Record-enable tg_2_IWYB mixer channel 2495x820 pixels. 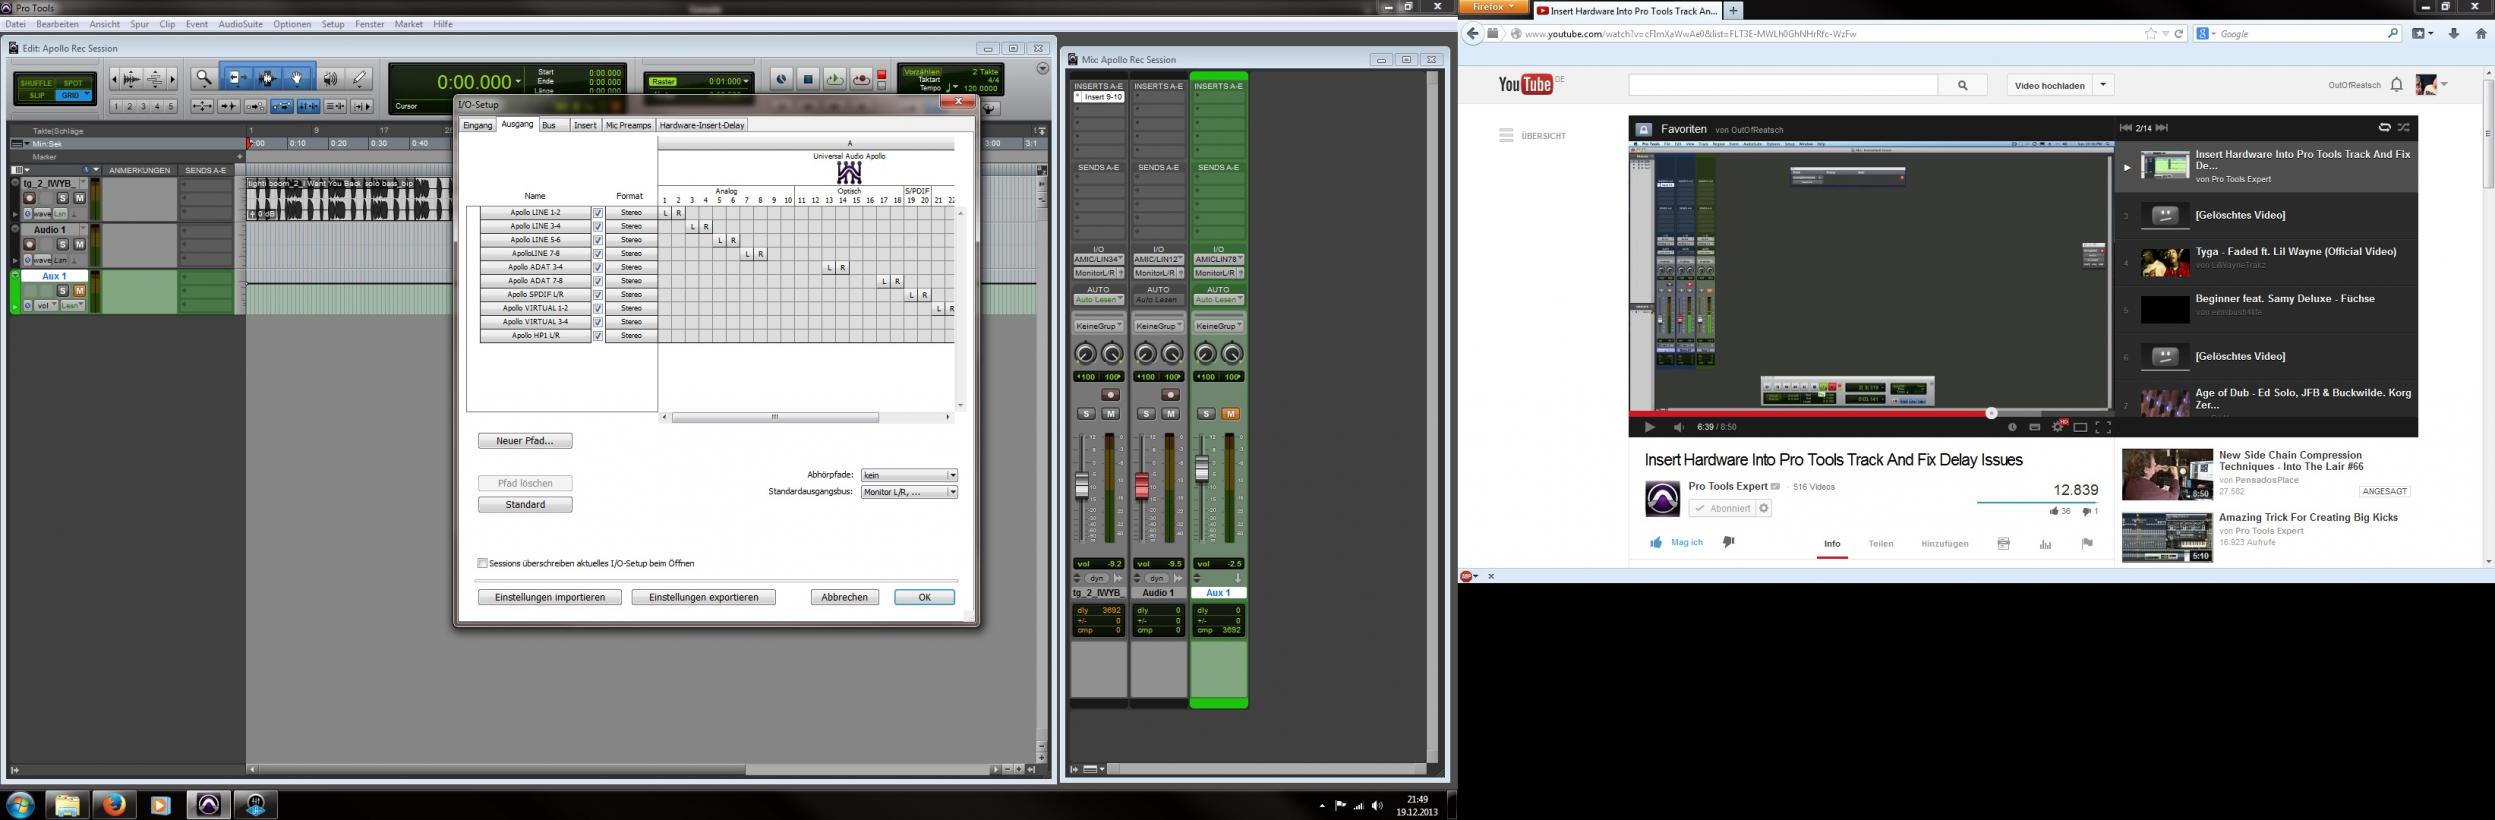1110,395
